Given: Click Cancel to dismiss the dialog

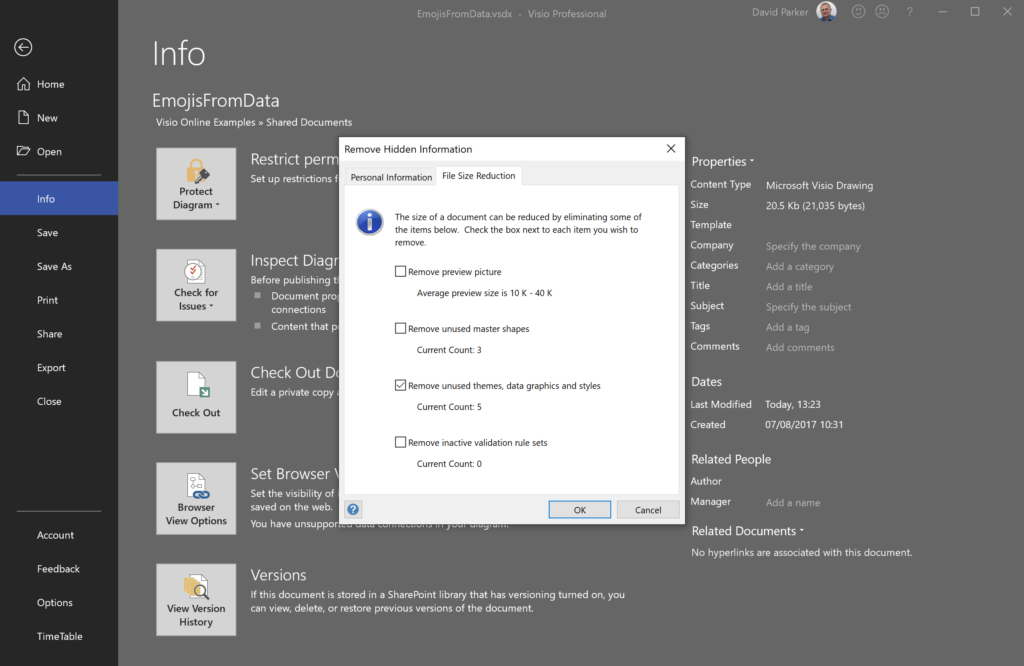Looking at the screenshot, I should pos(648,508).
